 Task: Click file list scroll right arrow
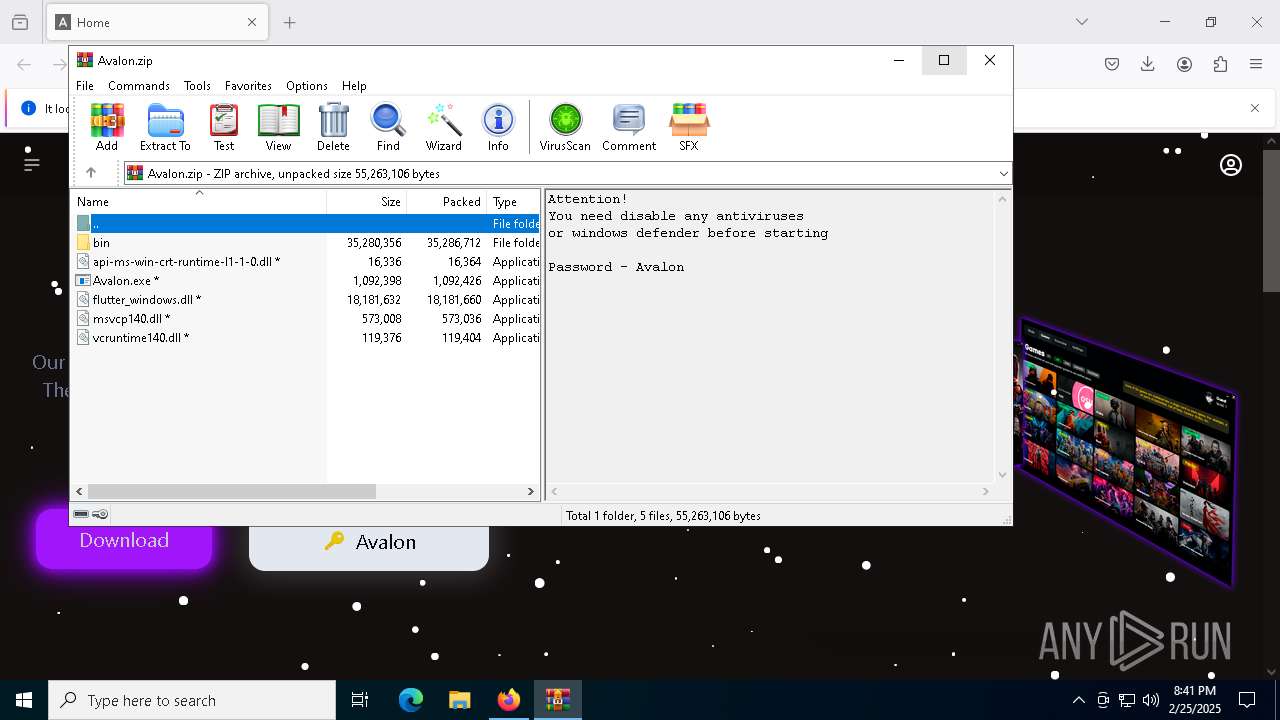pyautogui.click(x=531, y=491)
